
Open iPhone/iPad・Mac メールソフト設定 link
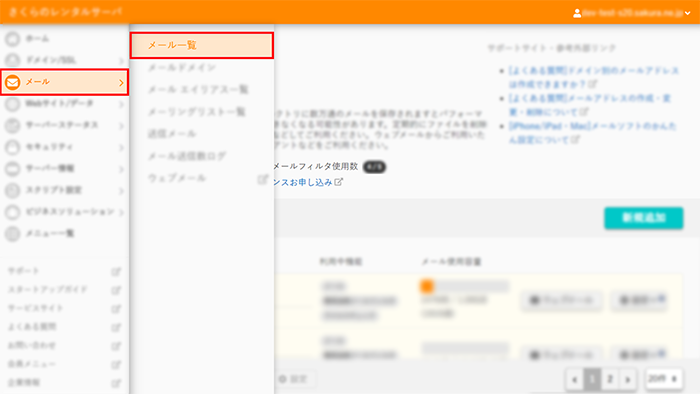click(x=592, y=133)
